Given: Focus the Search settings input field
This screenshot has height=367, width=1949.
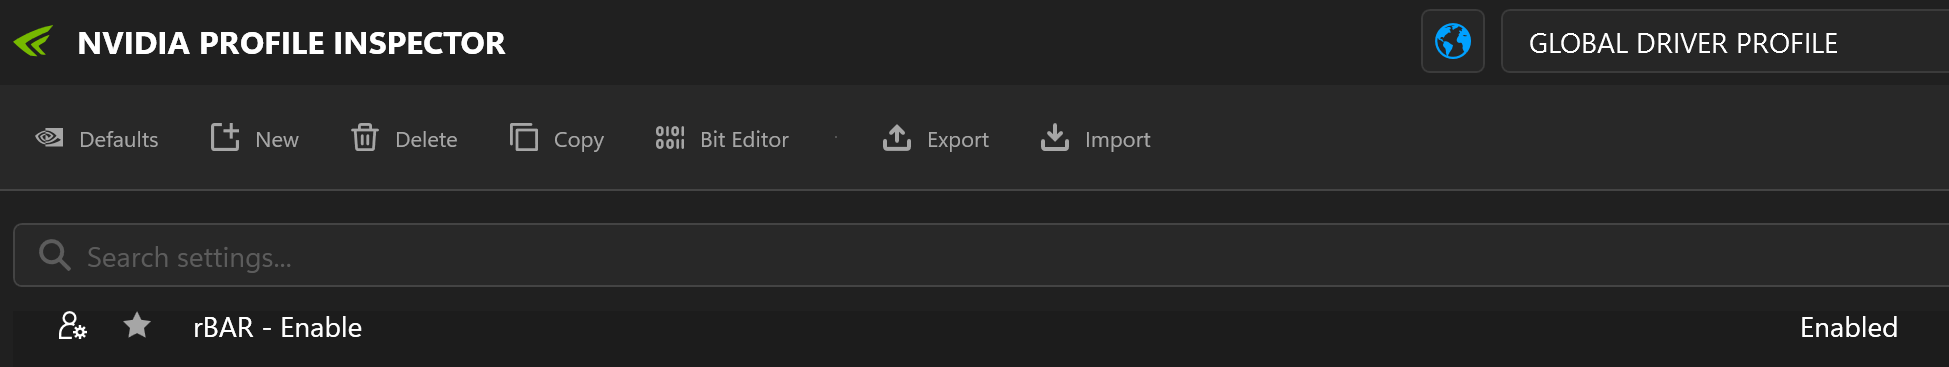Looking at the screenshot, I should click(981, 256).
